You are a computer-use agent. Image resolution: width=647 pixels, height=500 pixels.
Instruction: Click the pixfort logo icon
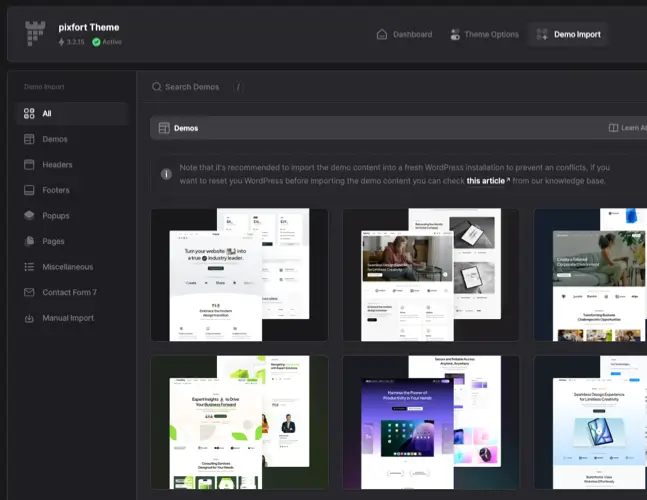coord(37,33)
